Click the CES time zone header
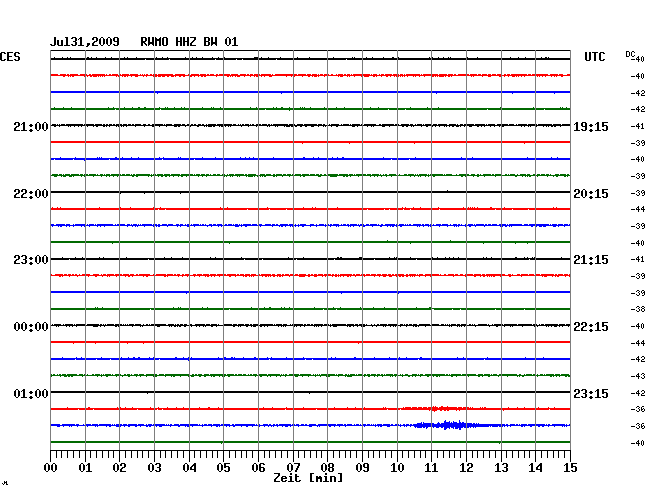The image size is (650, 494). pyautogui.click(x=10, y=57)
